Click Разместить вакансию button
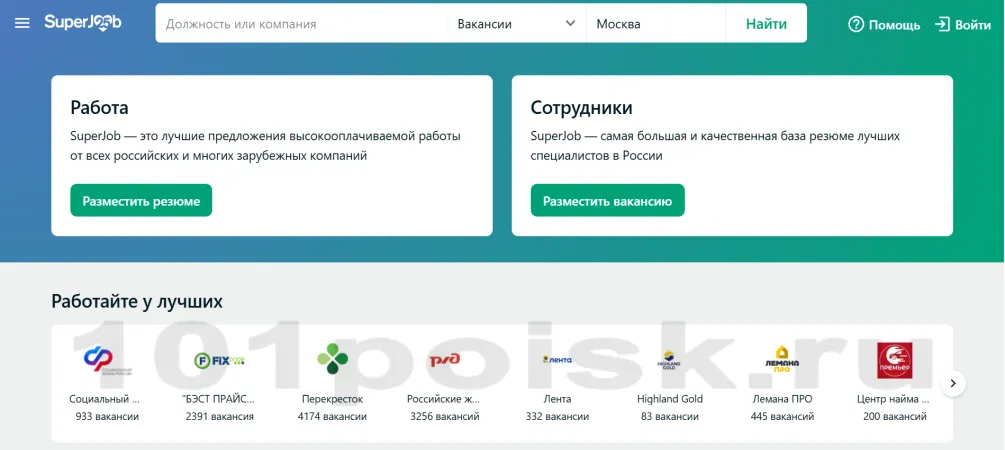 point(608,201)
